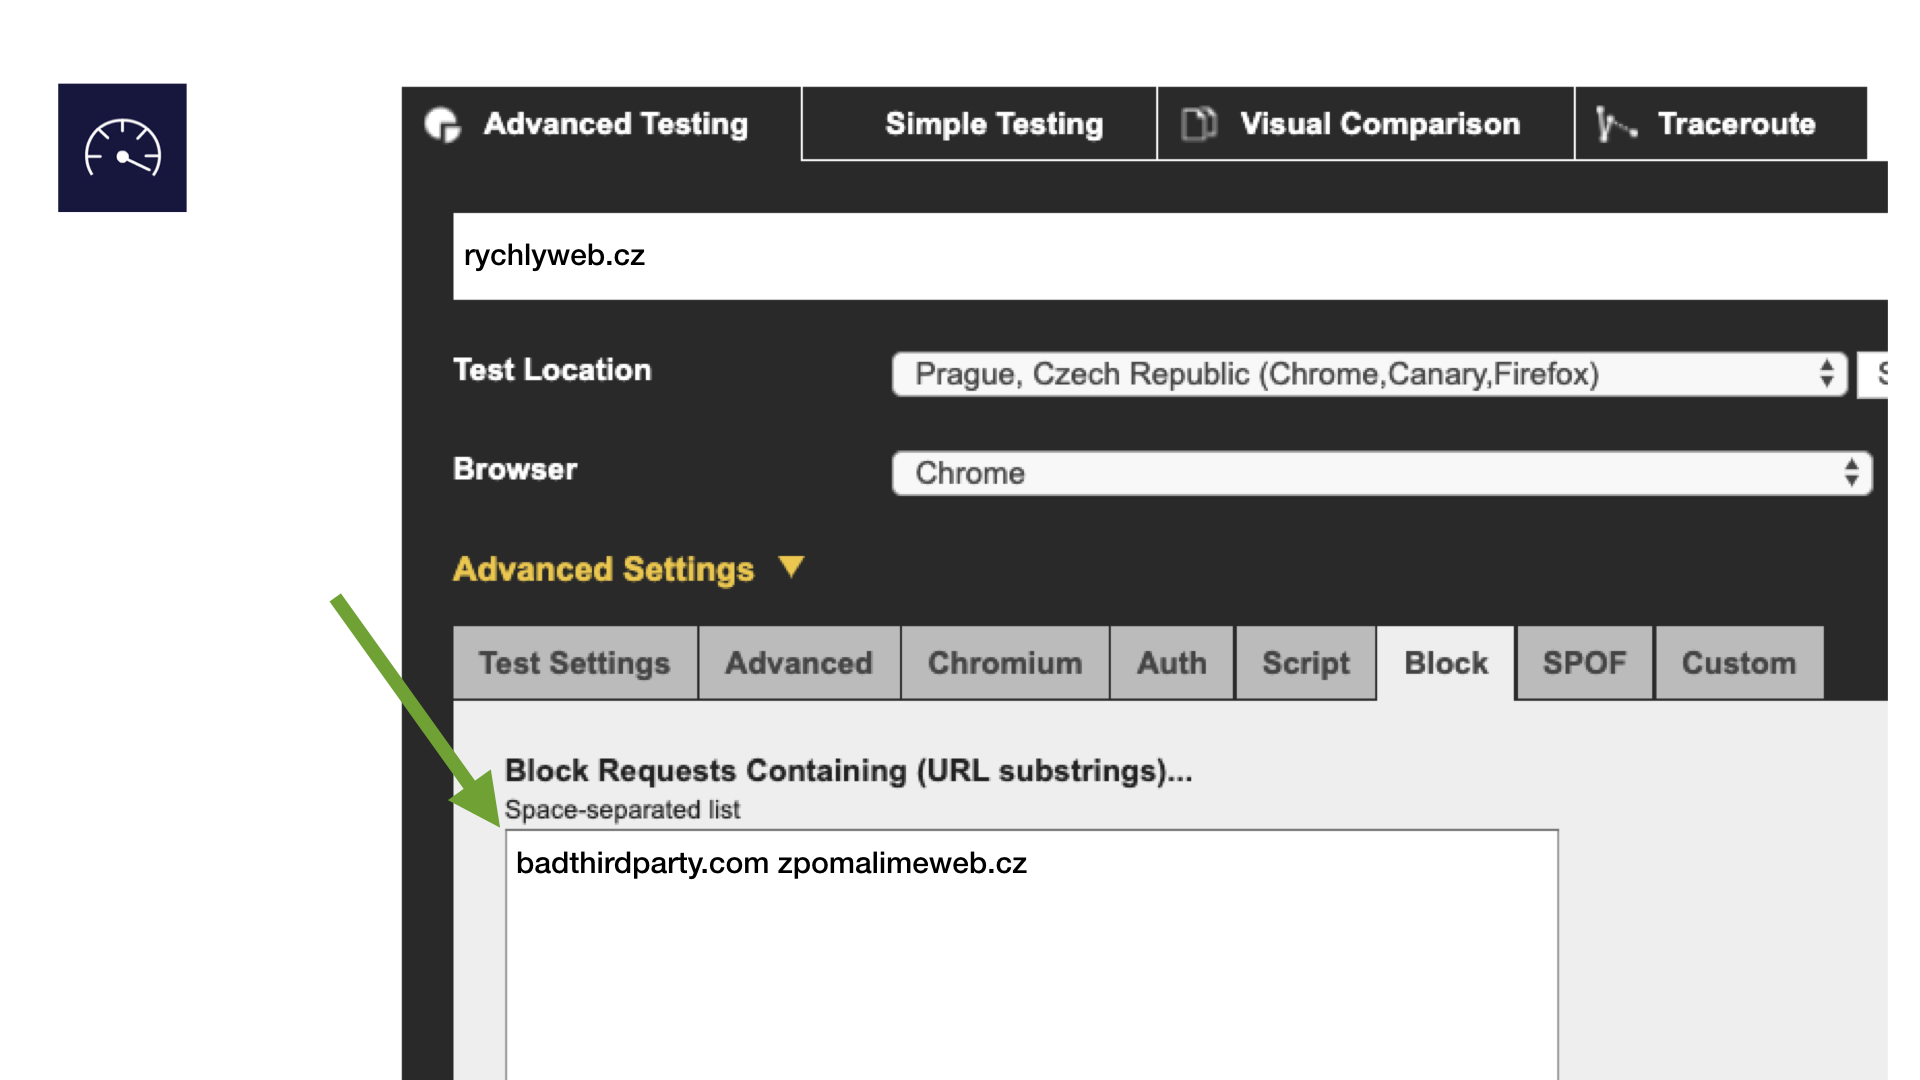This screenshot has width=1920, height=1080.
Task: Click the speedometer logo icon
Action: tap(122, 148)
